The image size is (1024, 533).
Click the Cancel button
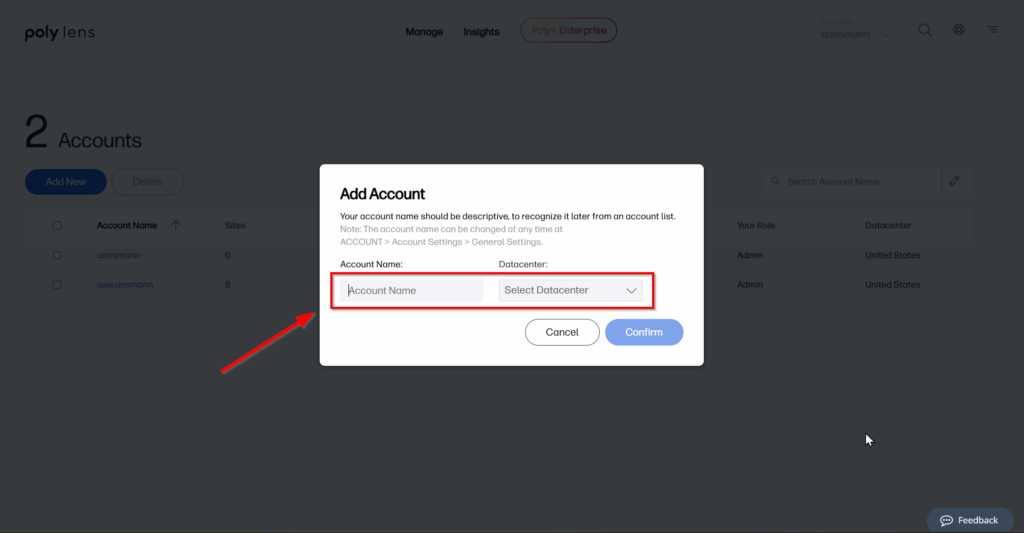562,332
